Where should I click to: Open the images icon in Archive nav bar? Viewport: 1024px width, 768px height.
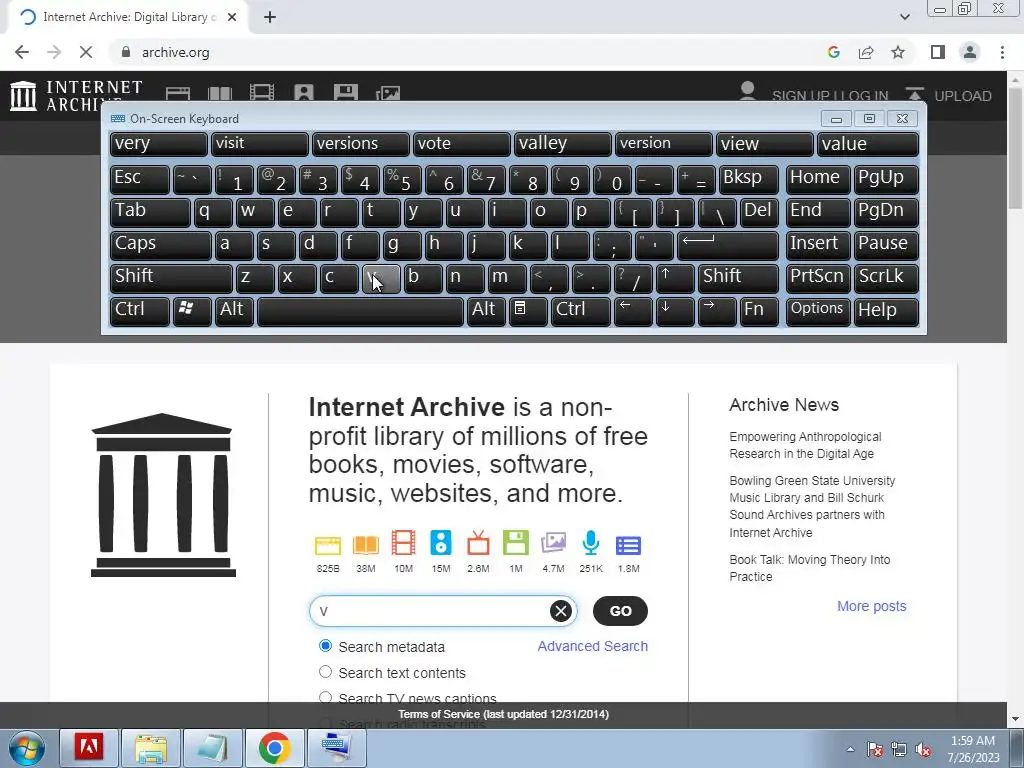388,93
